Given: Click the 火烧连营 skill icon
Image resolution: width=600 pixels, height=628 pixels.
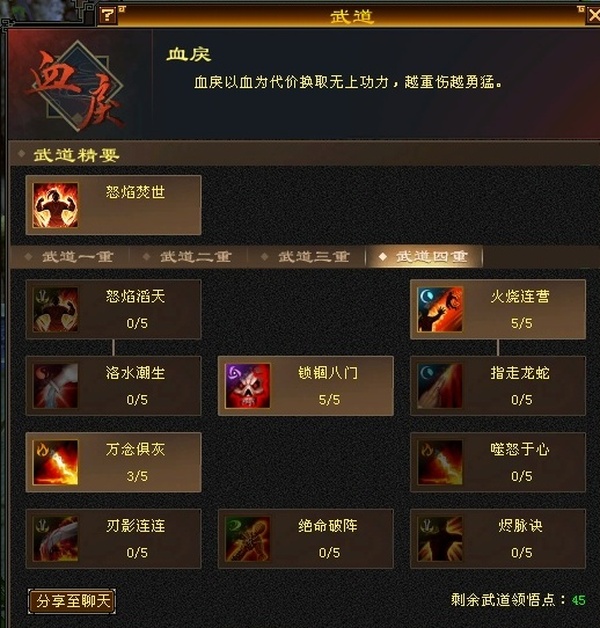Looking at the screenshot, I should click(x=440, y=309).
